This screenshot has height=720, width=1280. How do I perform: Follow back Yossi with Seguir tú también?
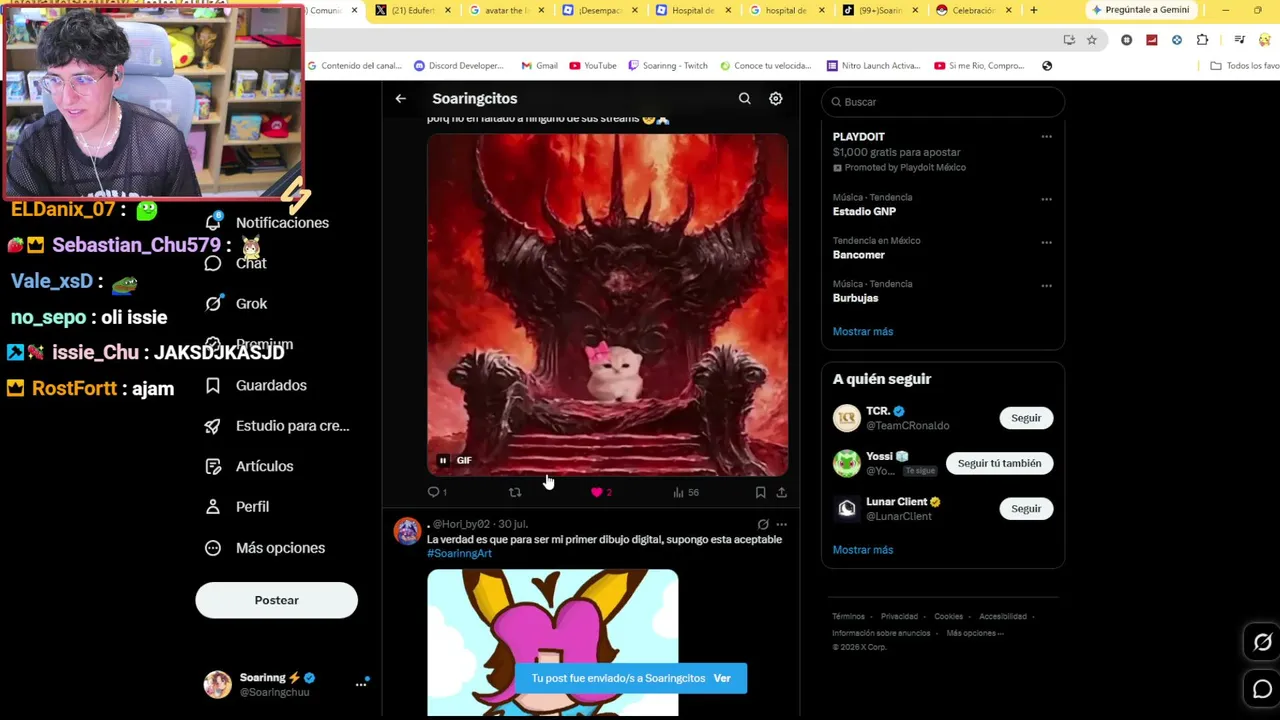point(999,463)
